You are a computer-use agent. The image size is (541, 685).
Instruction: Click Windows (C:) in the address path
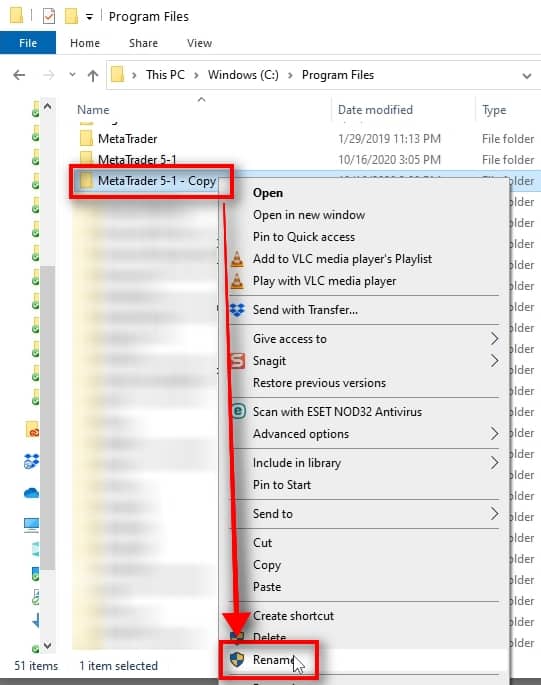coord(243,75)
